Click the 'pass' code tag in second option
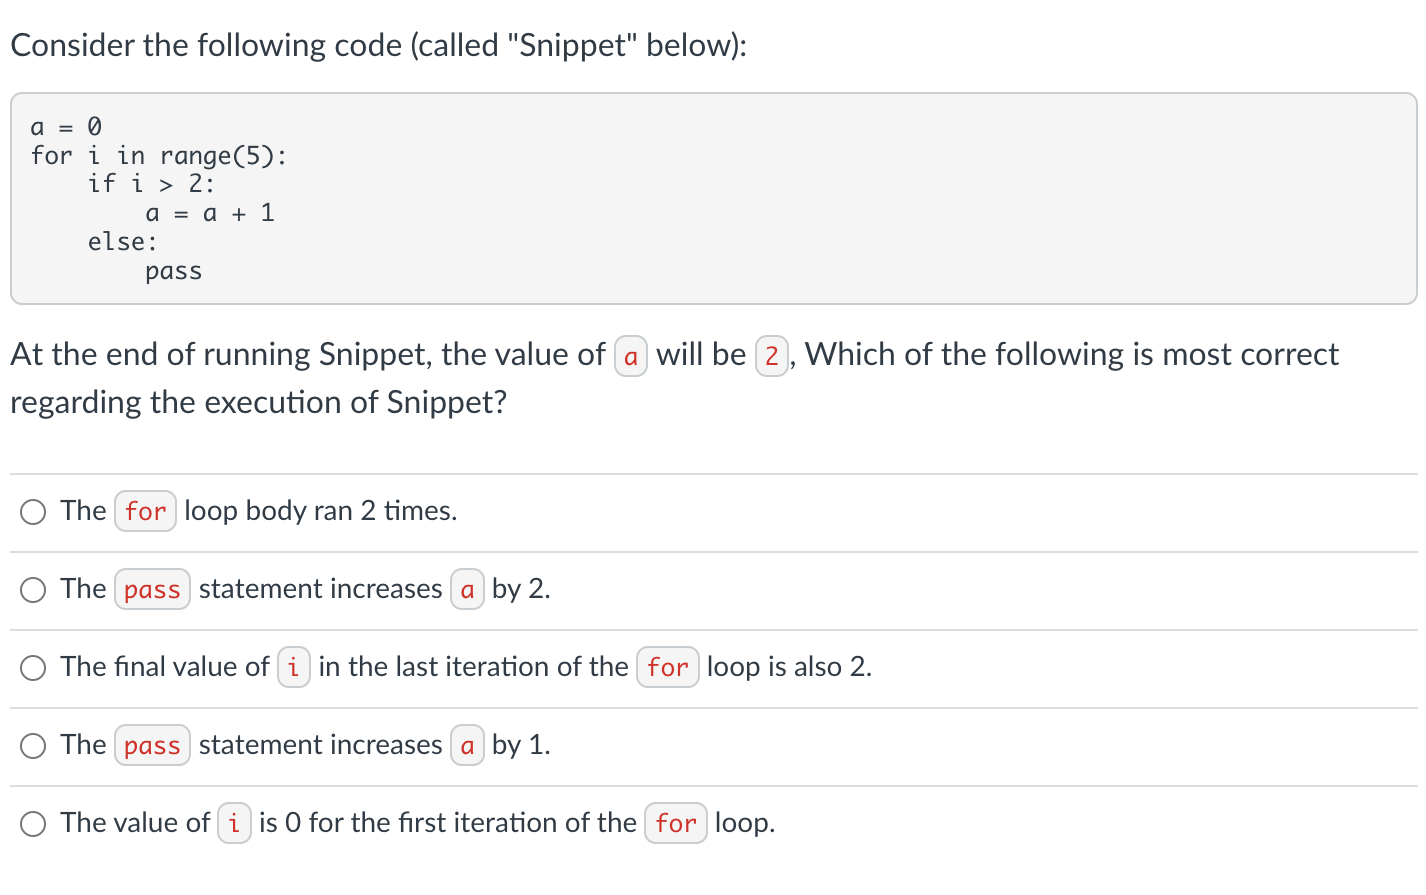The width and height of the screenshot is (1426, 895). tap(152, 590)
